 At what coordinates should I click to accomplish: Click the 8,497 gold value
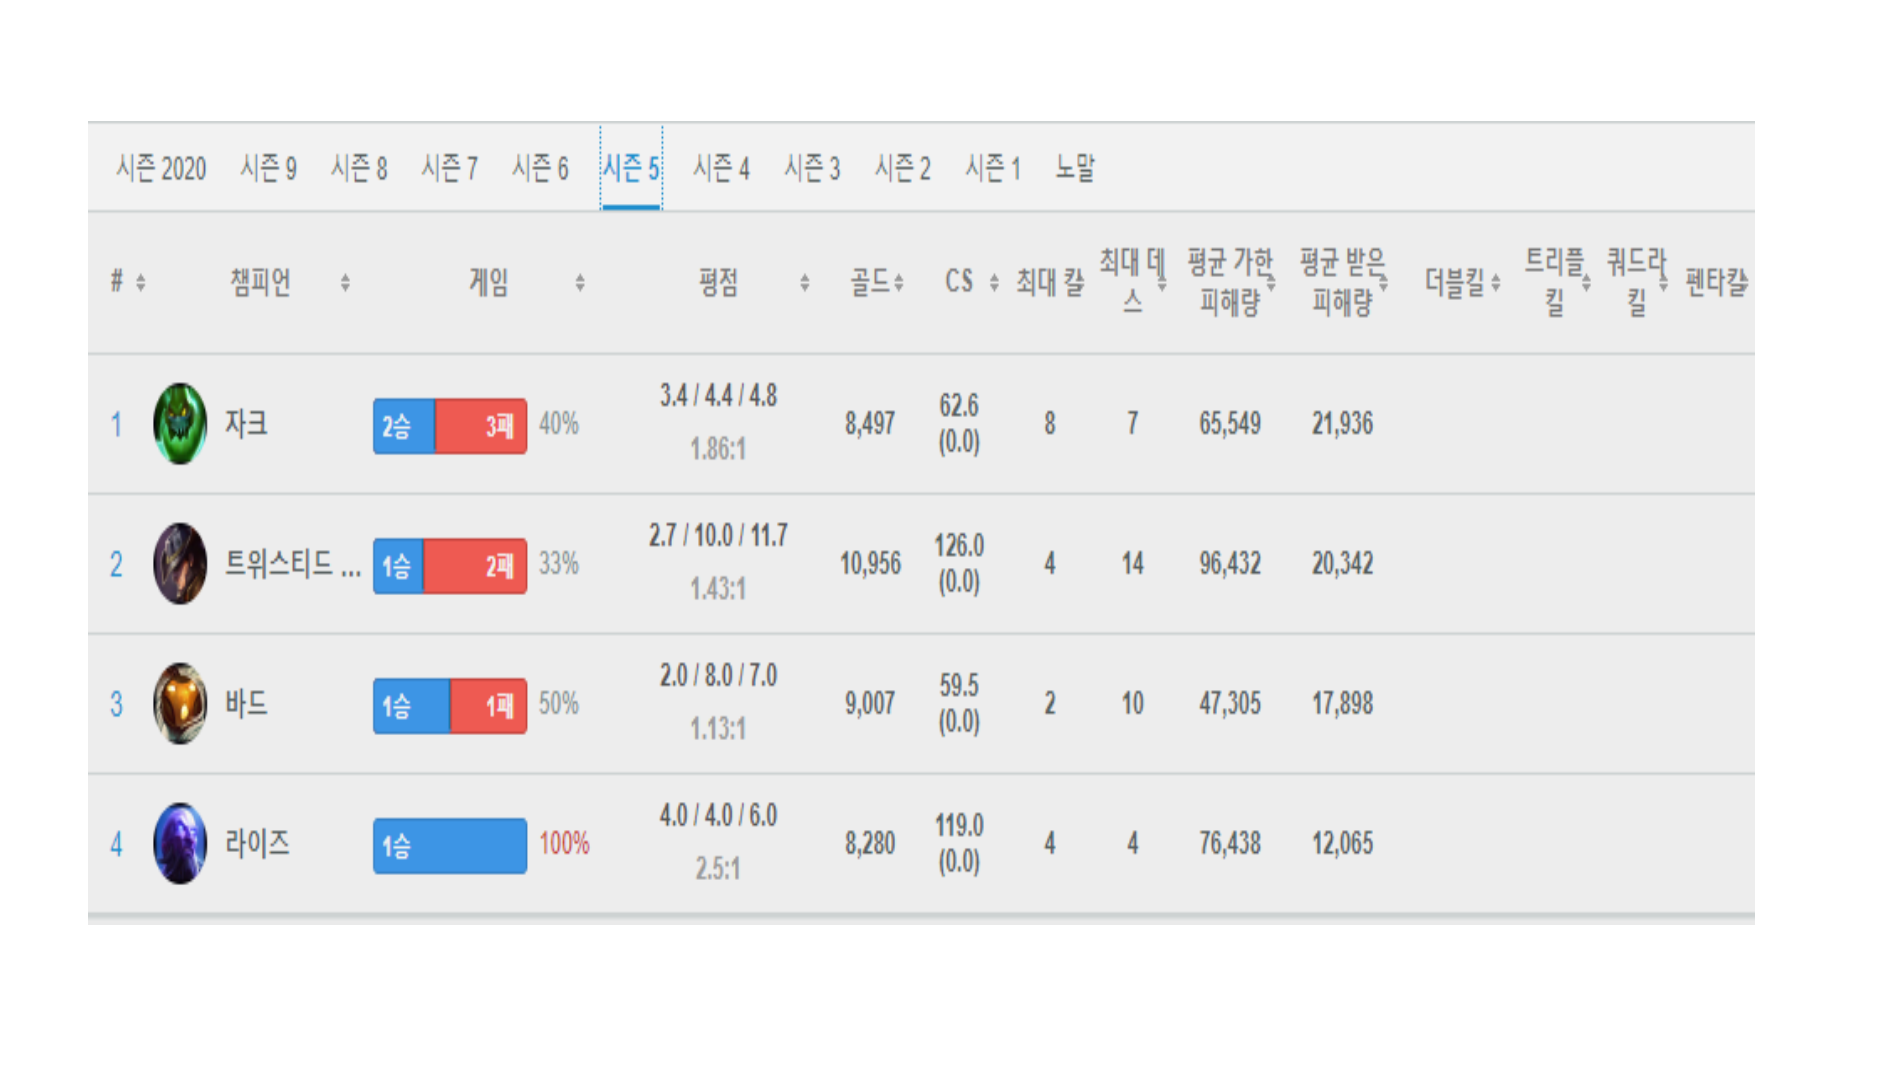[870, 424]
